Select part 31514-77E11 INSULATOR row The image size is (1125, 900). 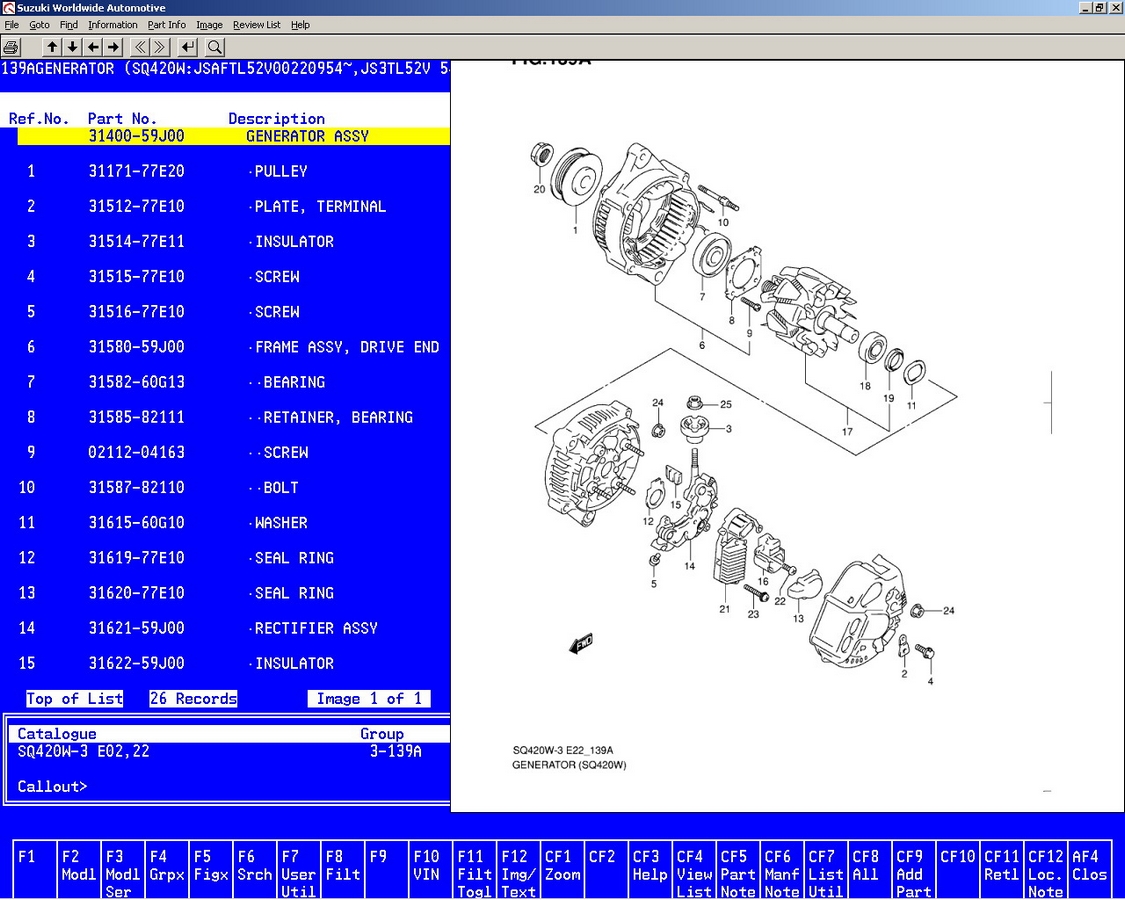234,242
